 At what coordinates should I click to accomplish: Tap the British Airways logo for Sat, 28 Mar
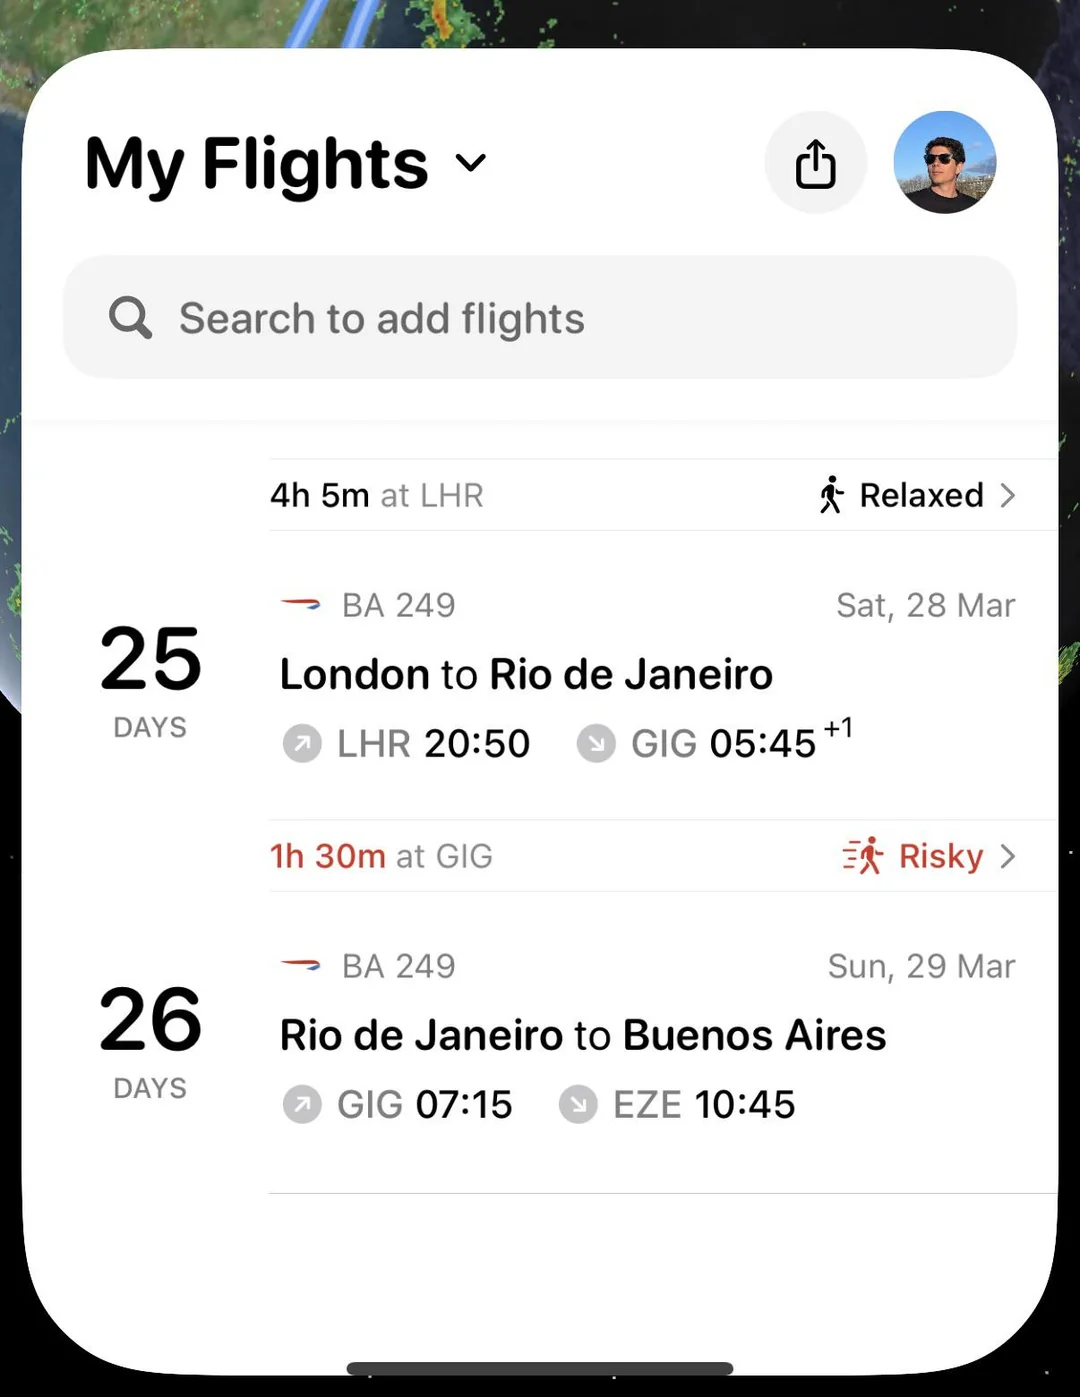301,604
